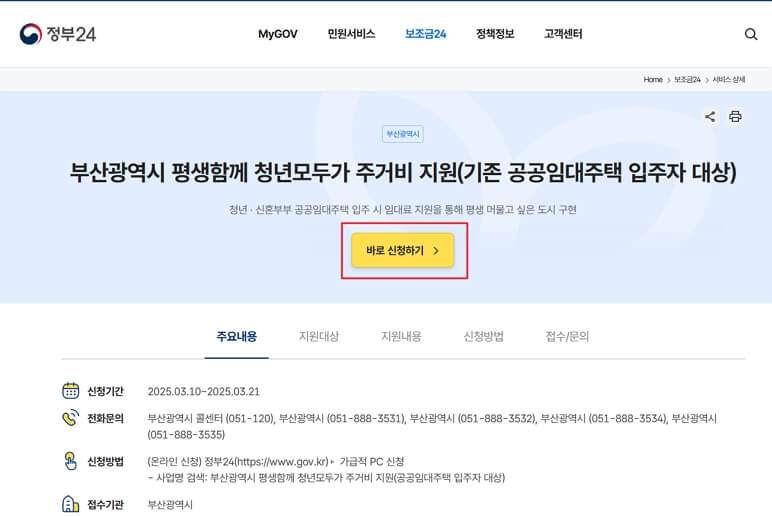Click the subtitle 청년·신혼부부 공공임대주택 text

(403, 210)
